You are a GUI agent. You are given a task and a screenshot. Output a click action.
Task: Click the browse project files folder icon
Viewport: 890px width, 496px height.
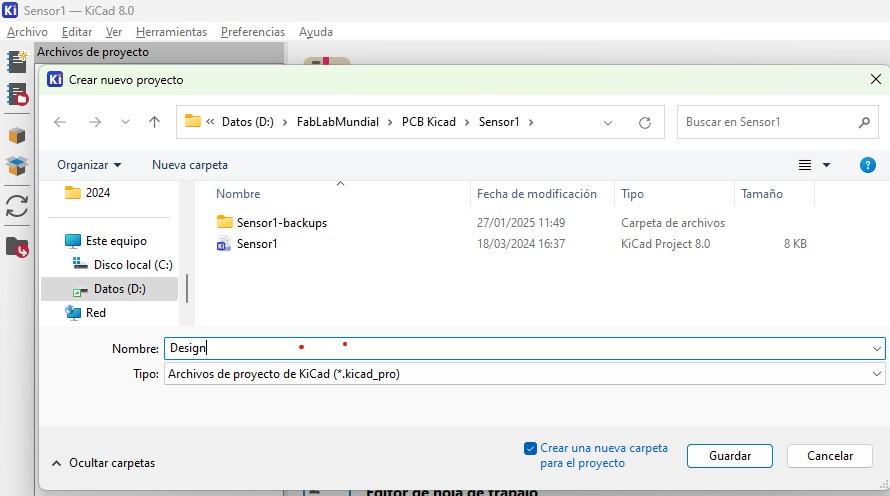tap(16, 247)
